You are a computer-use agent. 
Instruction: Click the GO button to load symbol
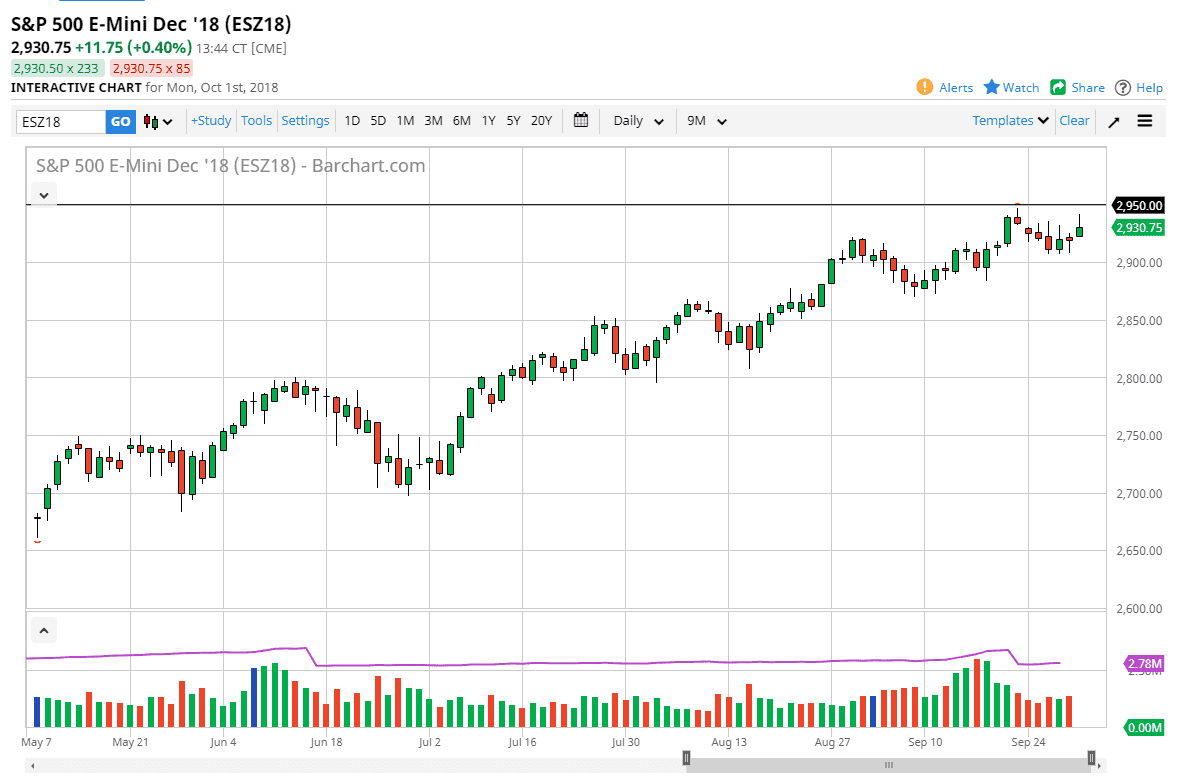point(119,120)
